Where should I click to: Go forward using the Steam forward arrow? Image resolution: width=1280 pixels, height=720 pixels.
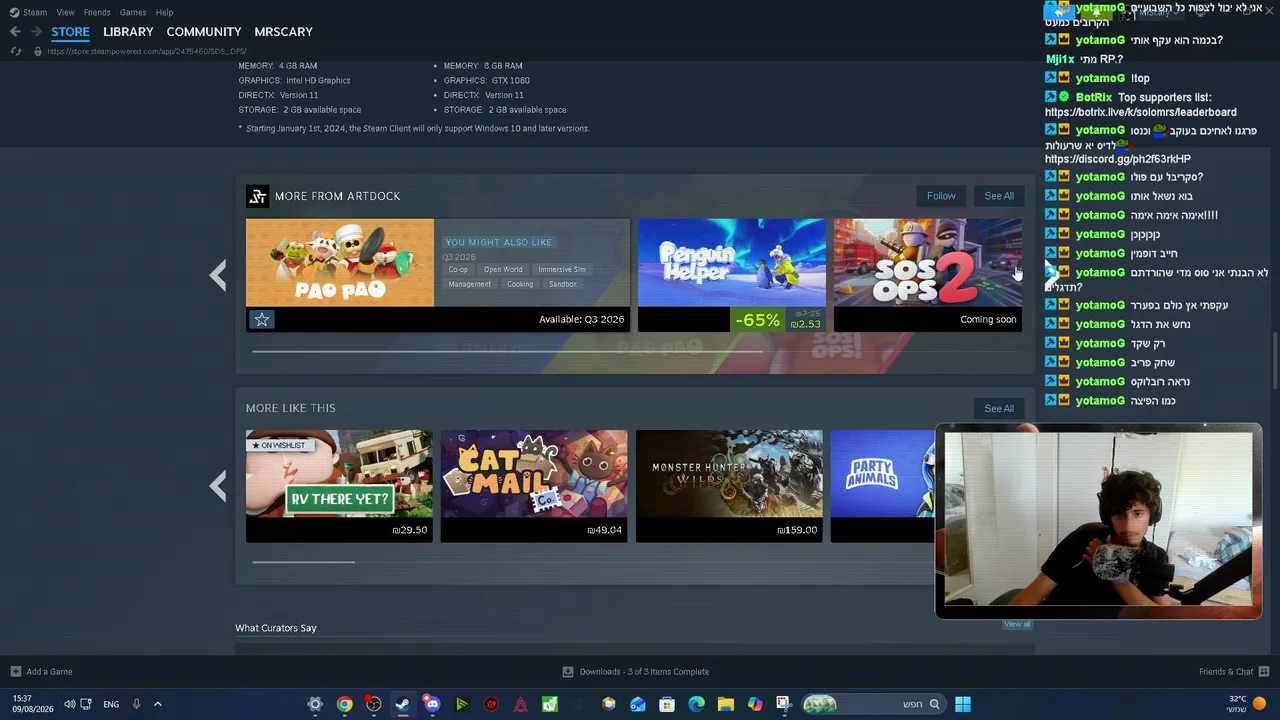[x=36, y=32]
